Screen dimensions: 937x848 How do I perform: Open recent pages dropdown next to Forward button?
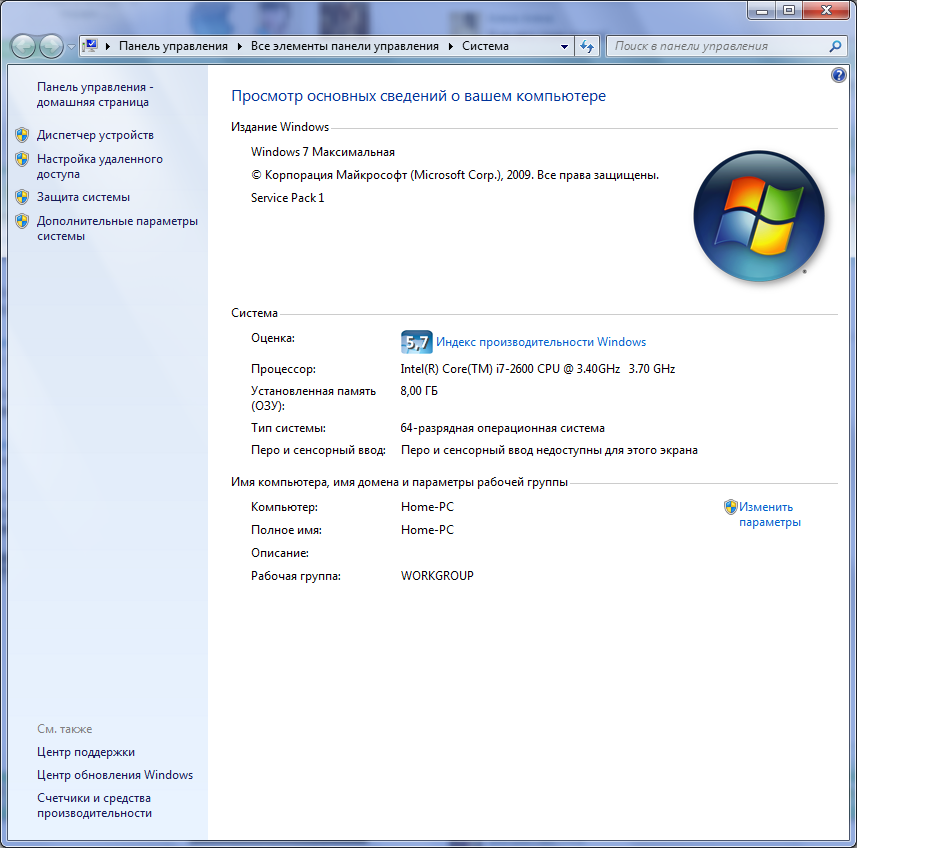(71, 47)
